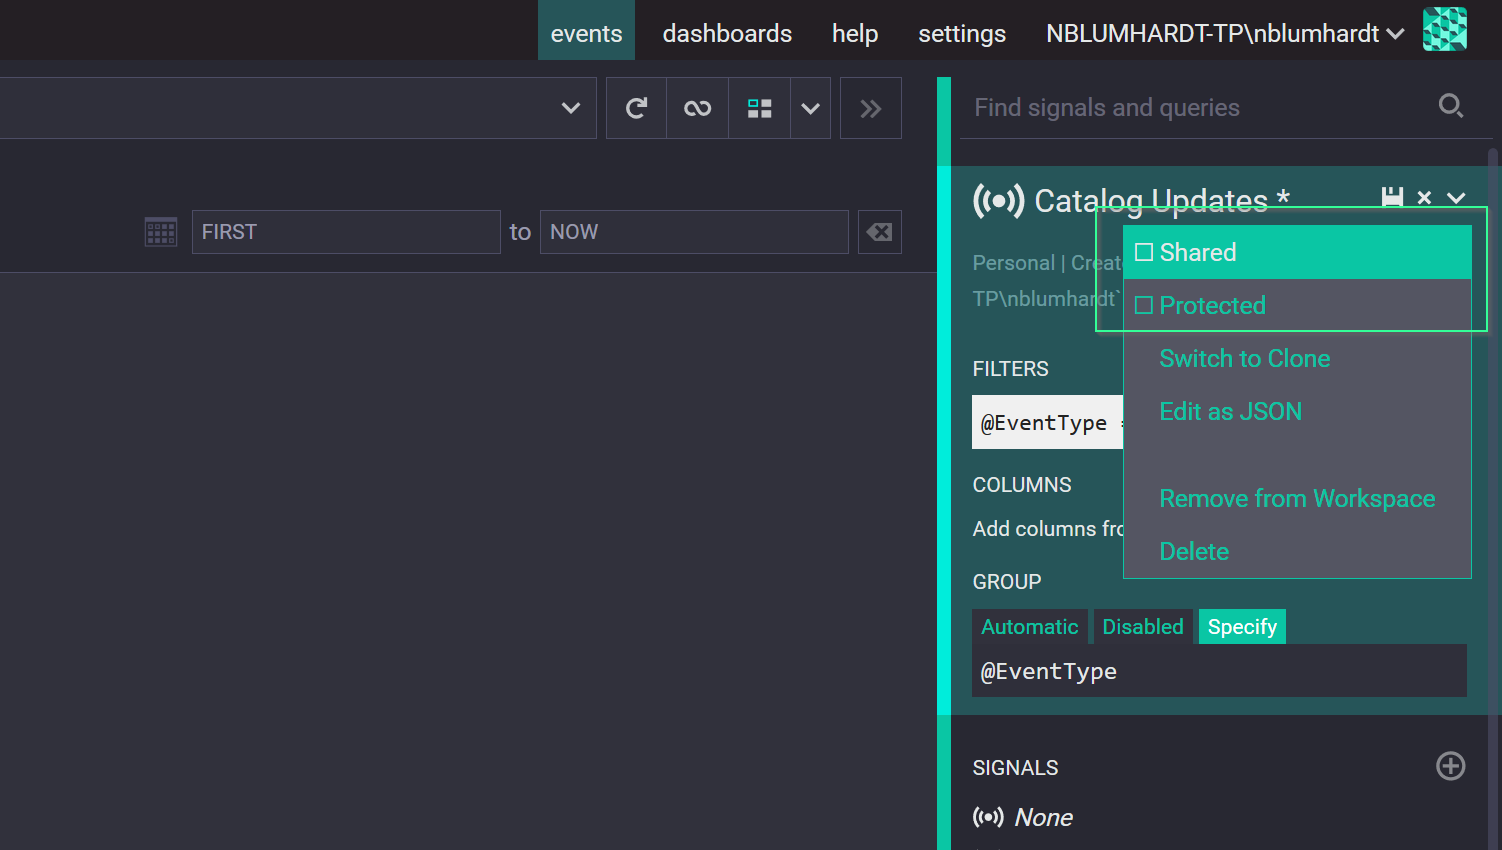
Task: Close the Catalog Updates signal editor
Action: point(1424,197)
